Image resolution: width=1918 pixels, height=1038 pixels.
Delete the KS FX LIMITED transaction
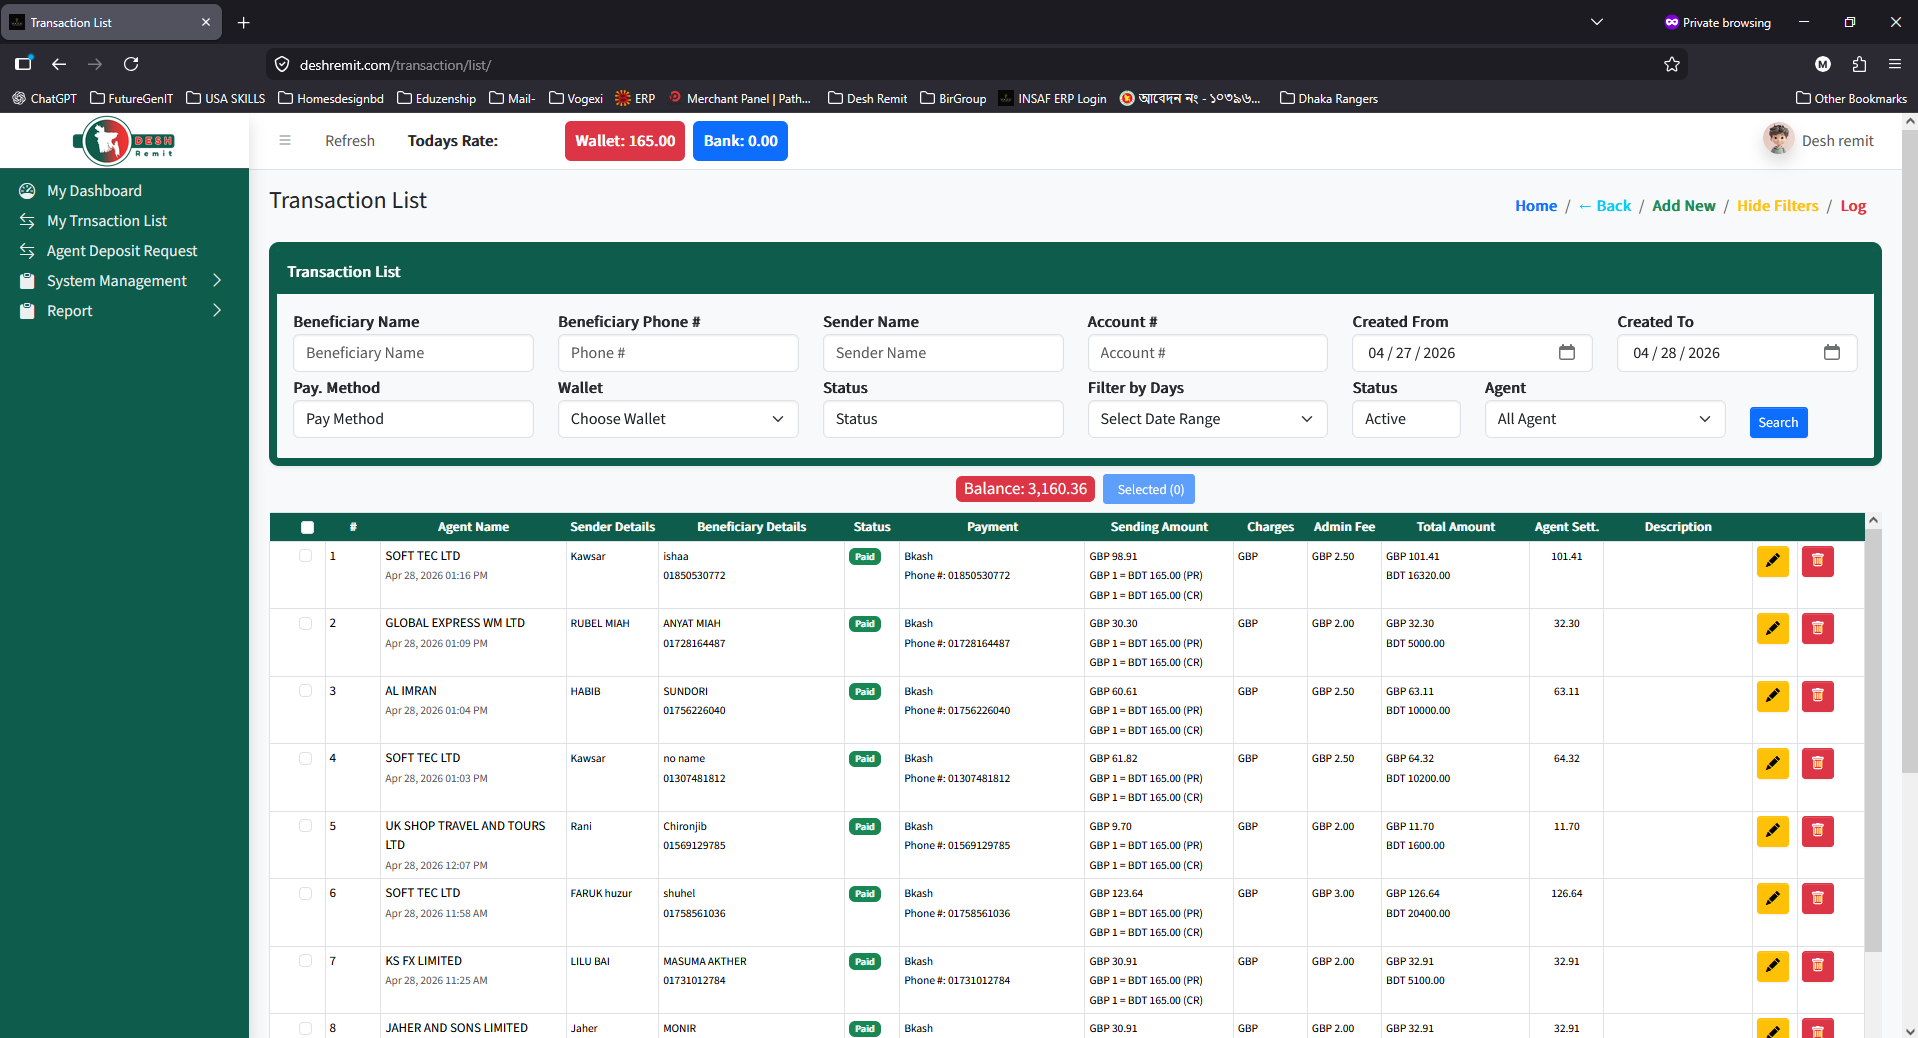point(1817,966)
